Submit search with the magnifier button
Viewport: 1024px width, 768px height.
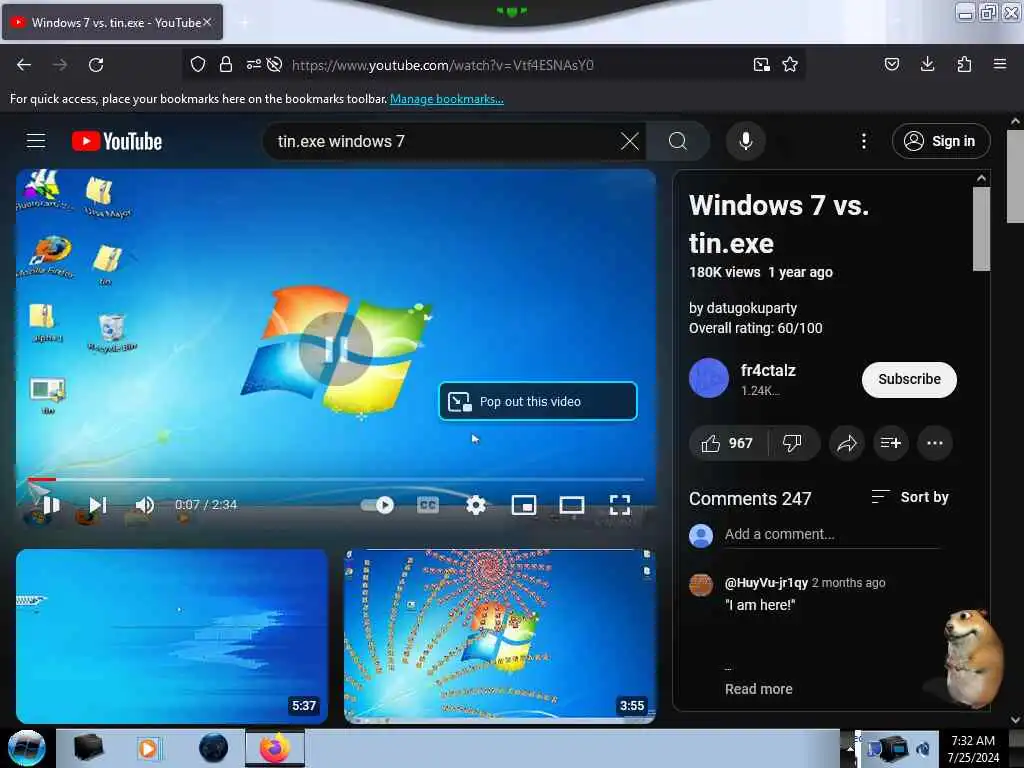coord(678,141)
